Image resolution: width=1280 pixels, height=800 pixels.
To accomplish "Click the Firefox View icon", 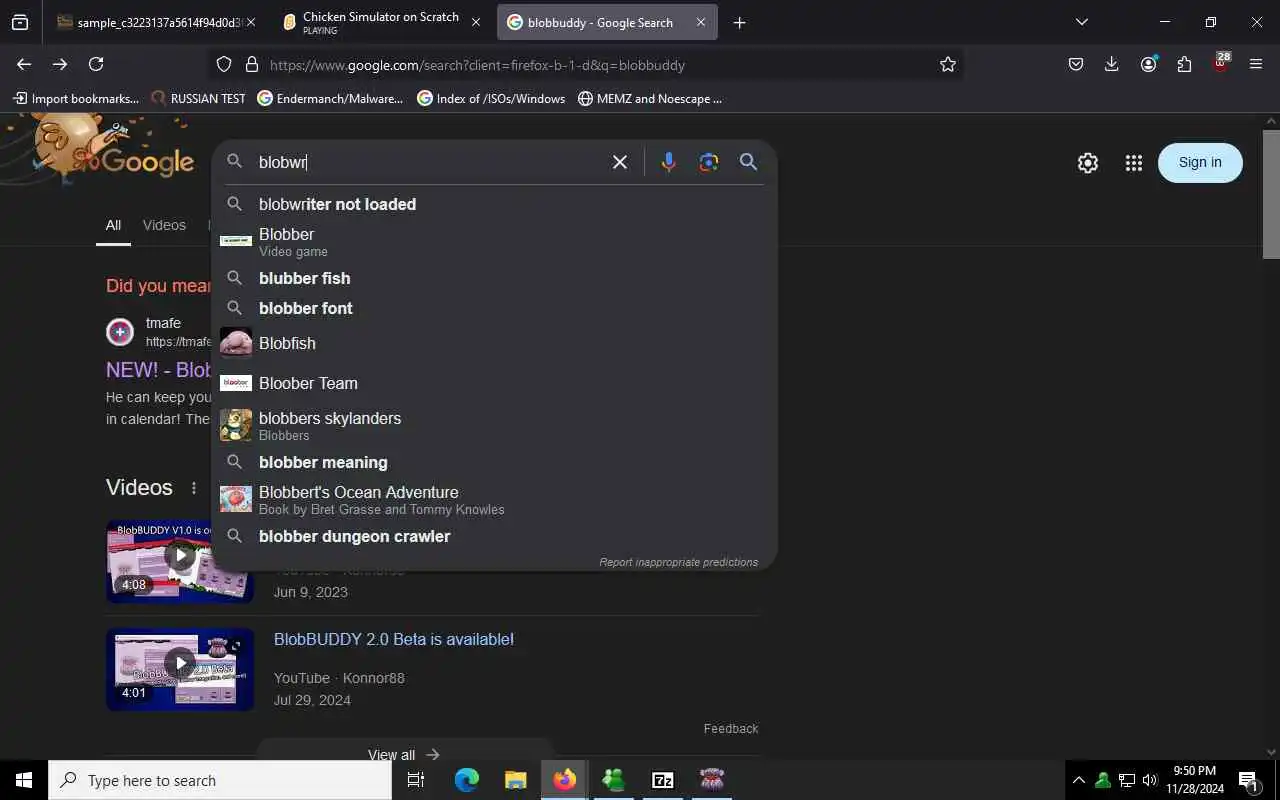I will click(20, 22).
